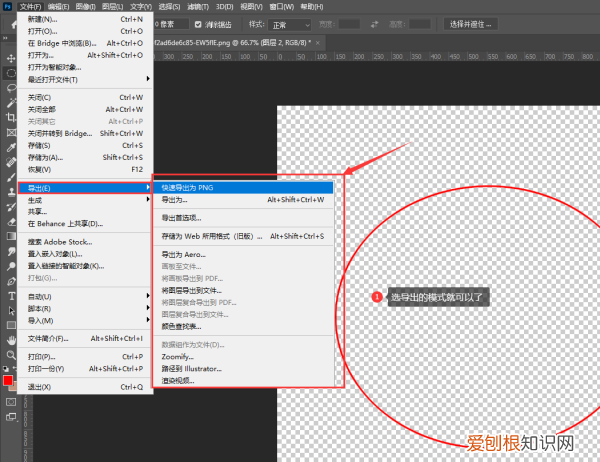Select the Pen tool
Image resolution: width=600 pixels, height=462 pixels.
[11, 281]
